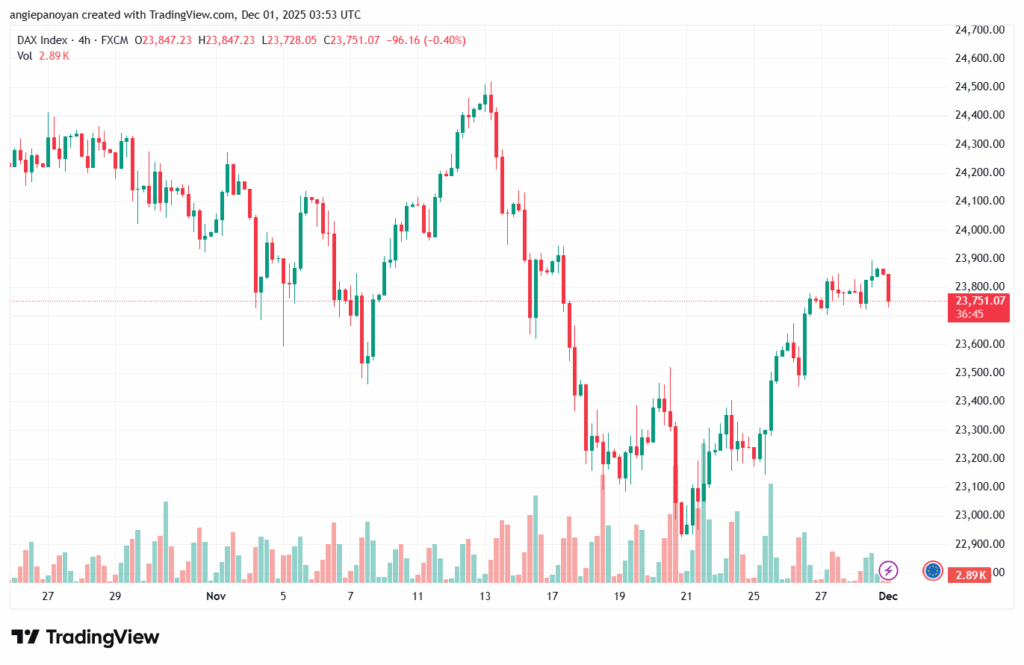Click the 13 date on time axis

click(485, 596)
